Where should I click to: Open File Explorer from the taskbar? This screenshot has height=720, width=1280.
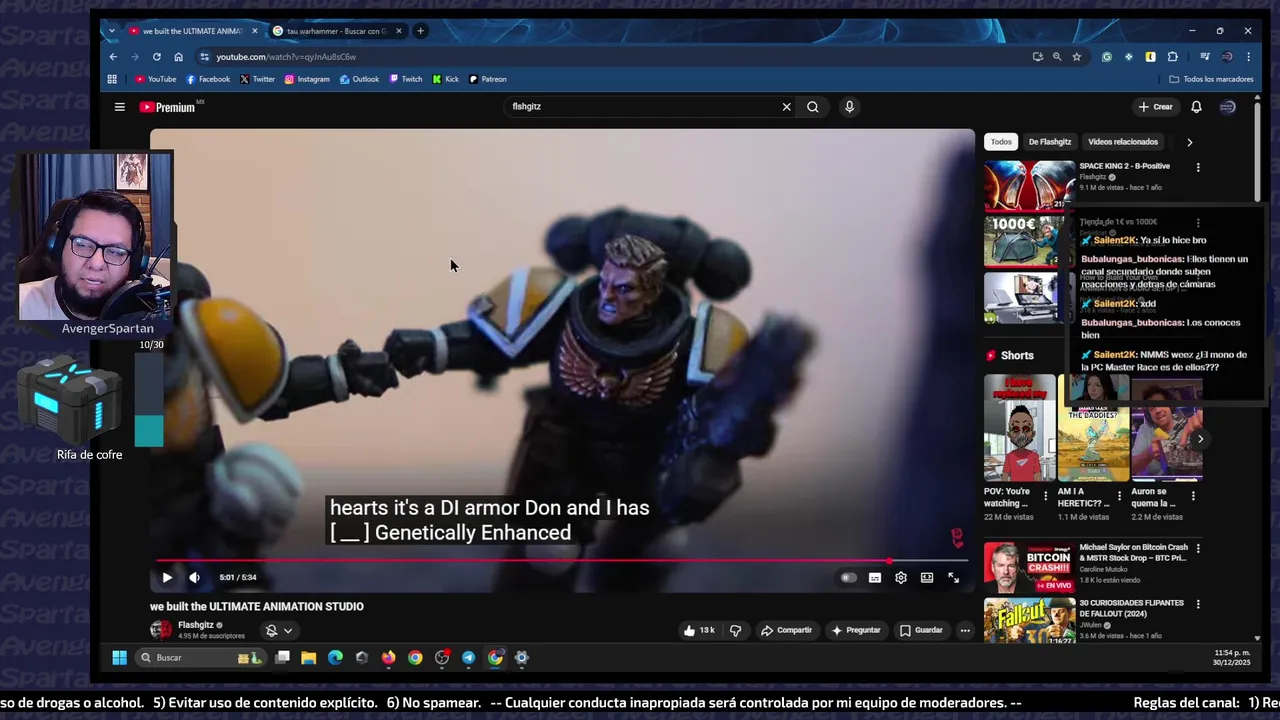(308, 658)
